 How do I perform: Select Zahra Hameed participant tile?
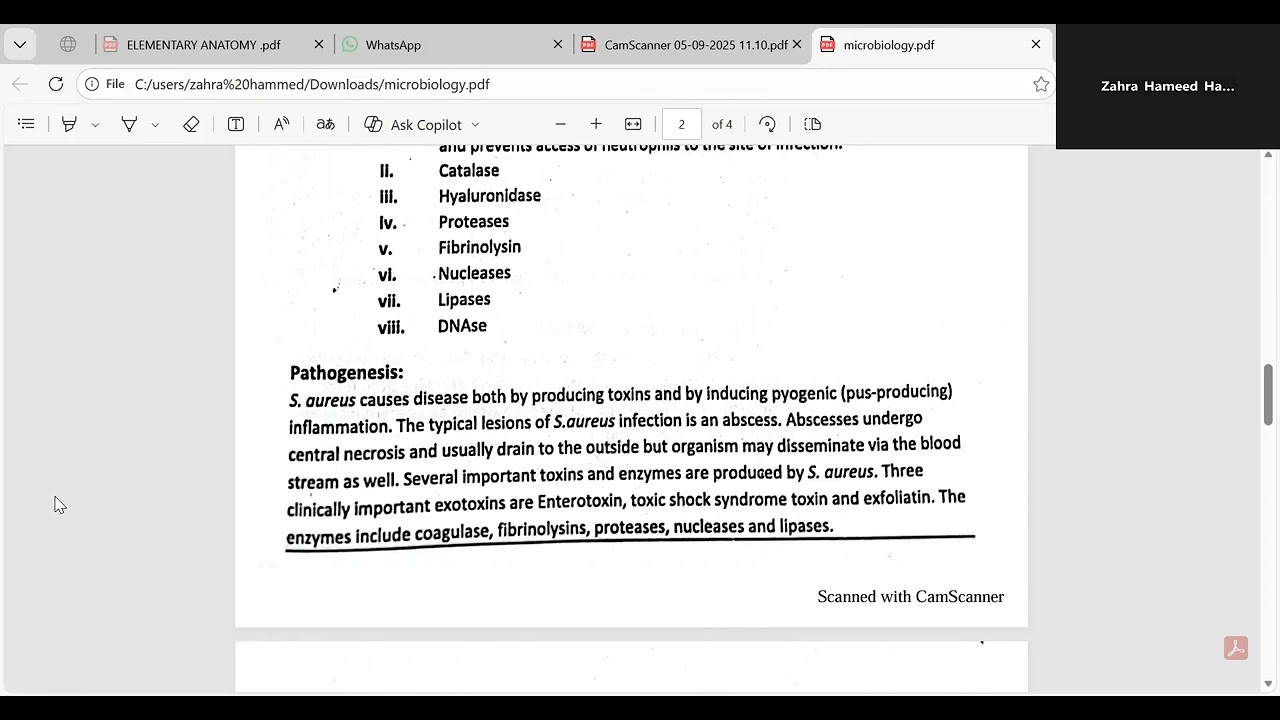click(1167, 86)
